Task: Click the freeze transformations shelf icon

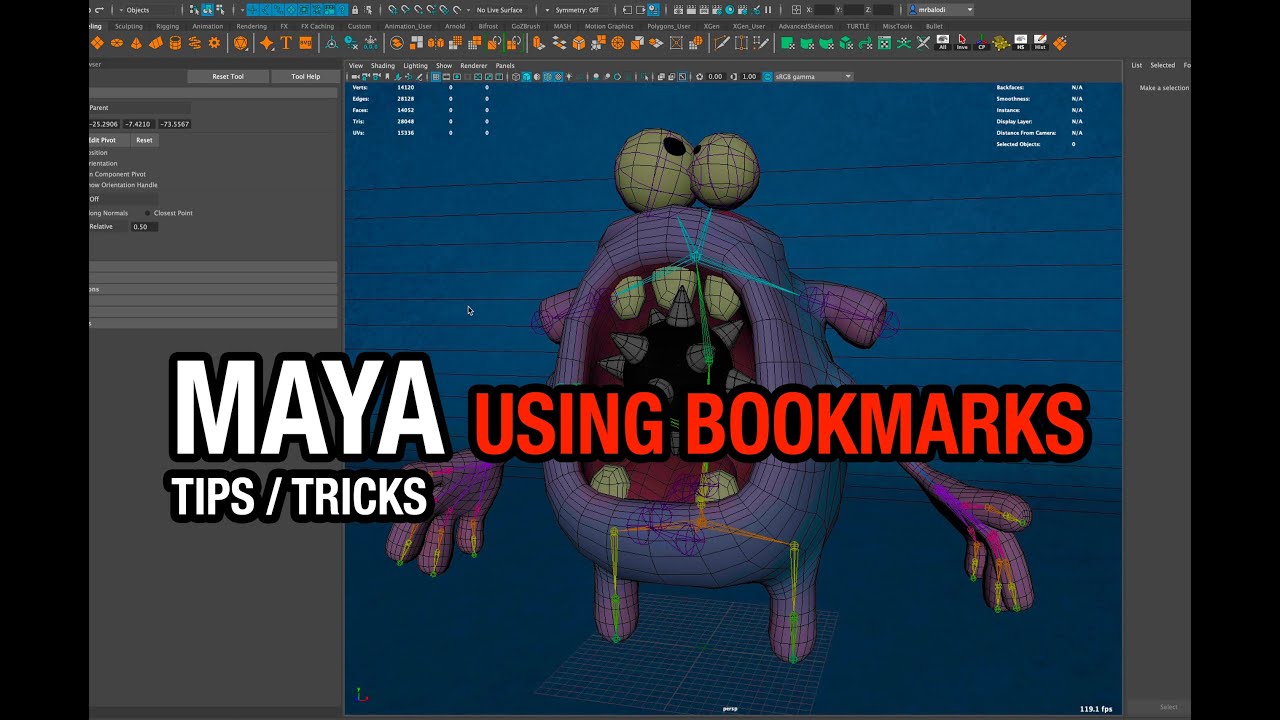Action: (x=371, y=43)
